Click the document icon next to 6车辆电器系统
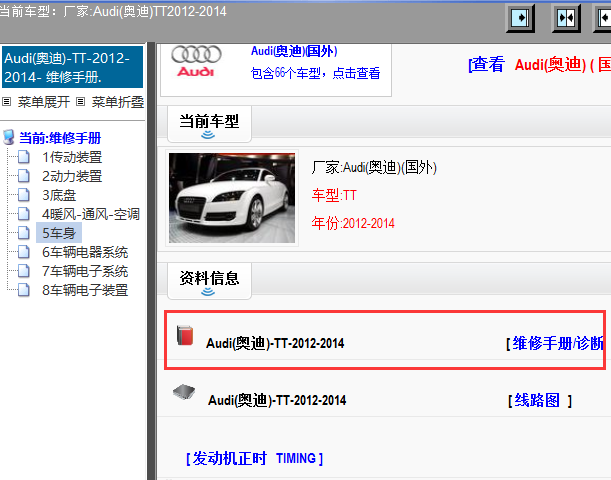The width and height of the screenshot is (611, 480). point(24,252)
